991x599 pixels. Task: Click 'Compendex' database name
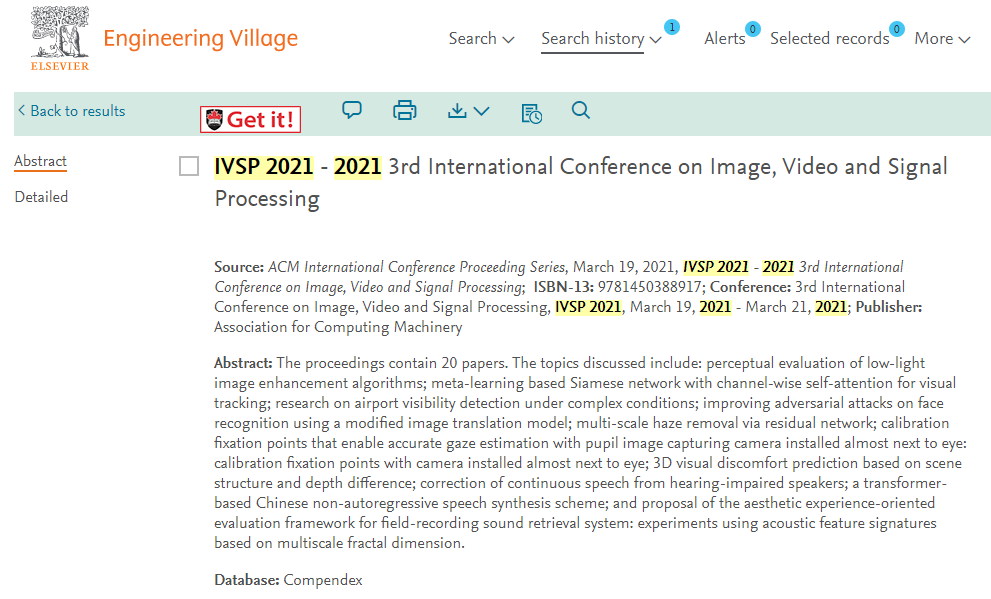point(323,580)
